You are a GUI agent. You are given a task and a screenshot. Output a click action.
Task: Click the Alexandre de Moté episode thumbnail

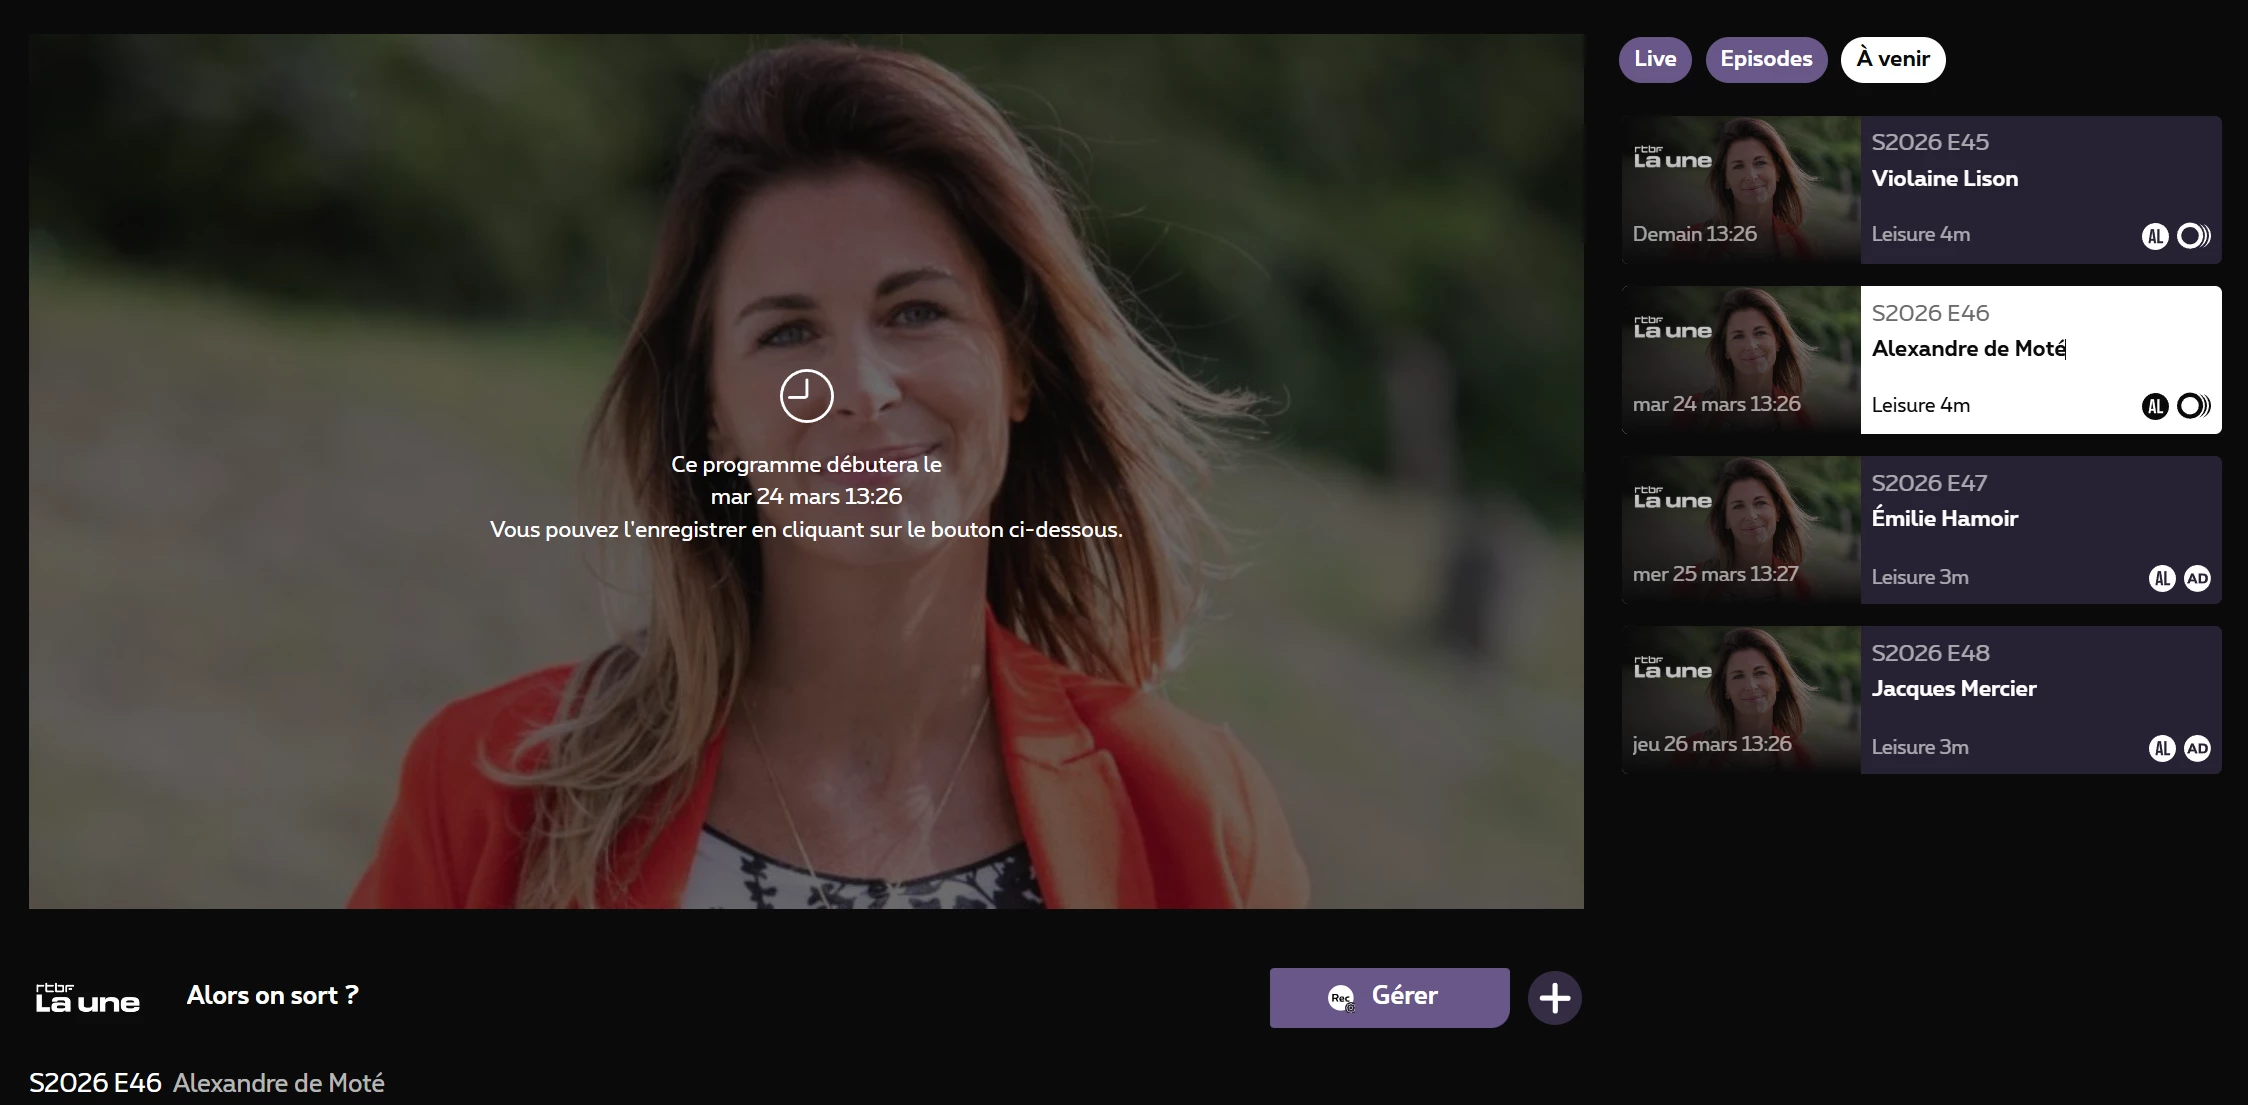1740,359
